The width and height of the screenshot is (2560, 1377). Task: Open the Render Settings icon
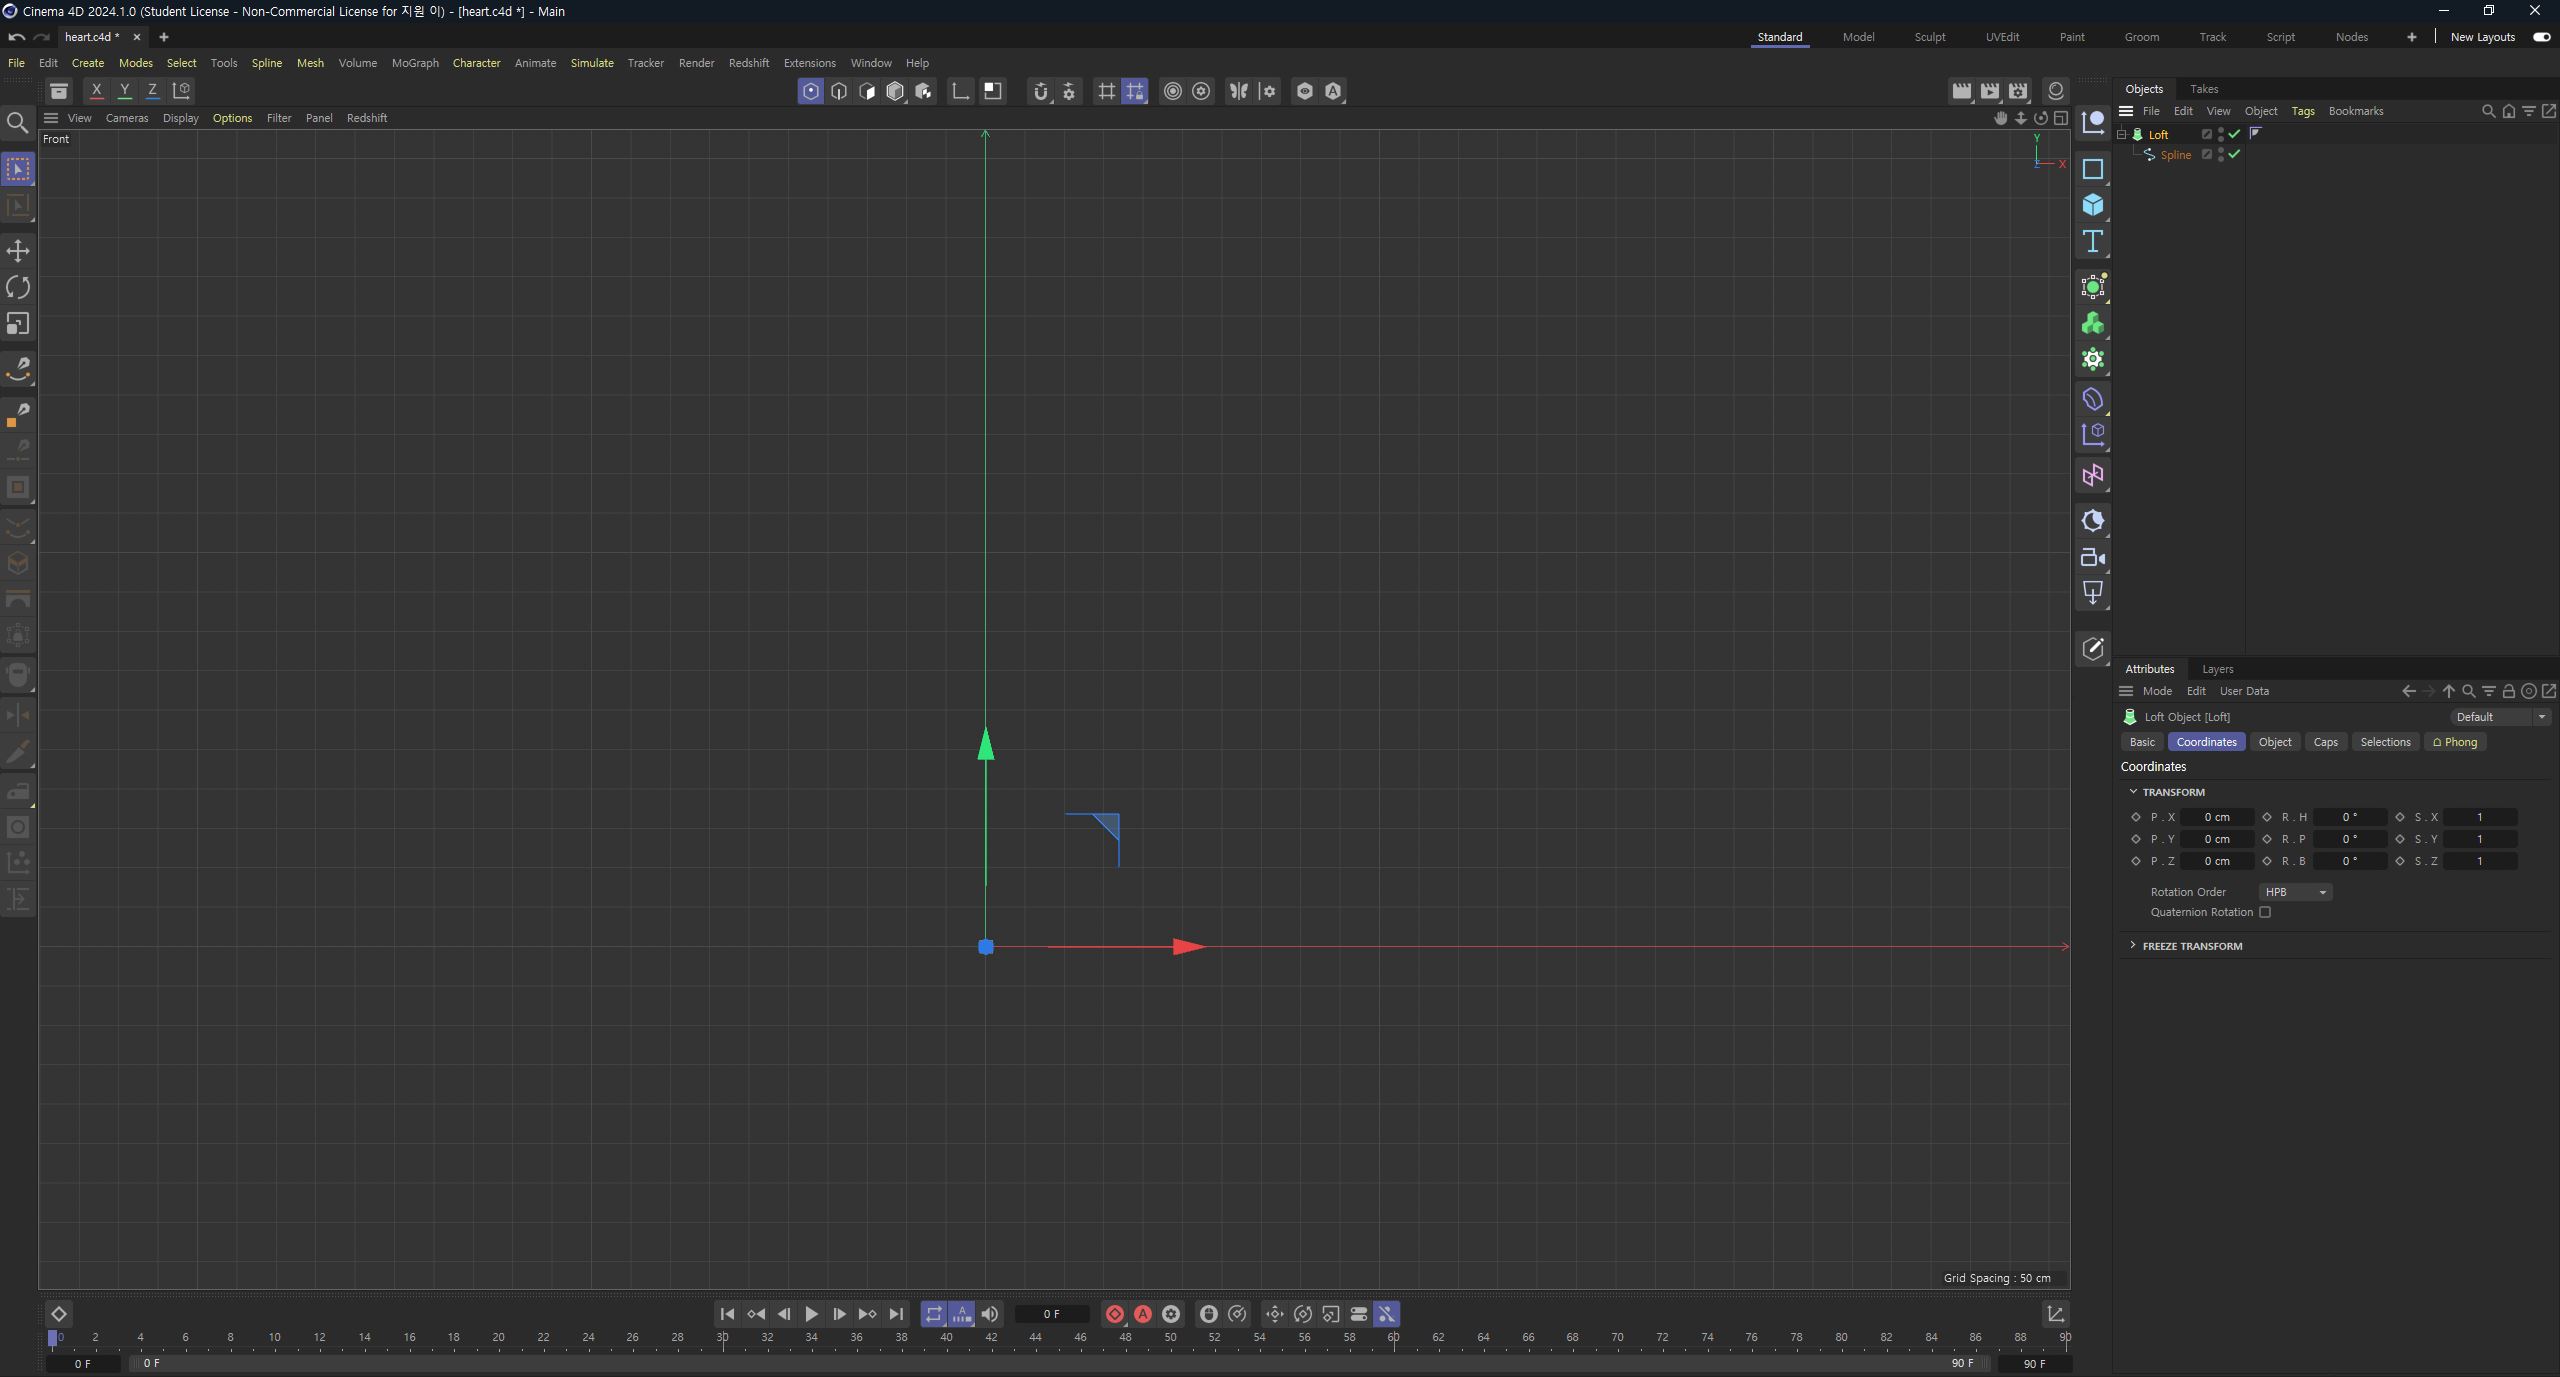2018,91
